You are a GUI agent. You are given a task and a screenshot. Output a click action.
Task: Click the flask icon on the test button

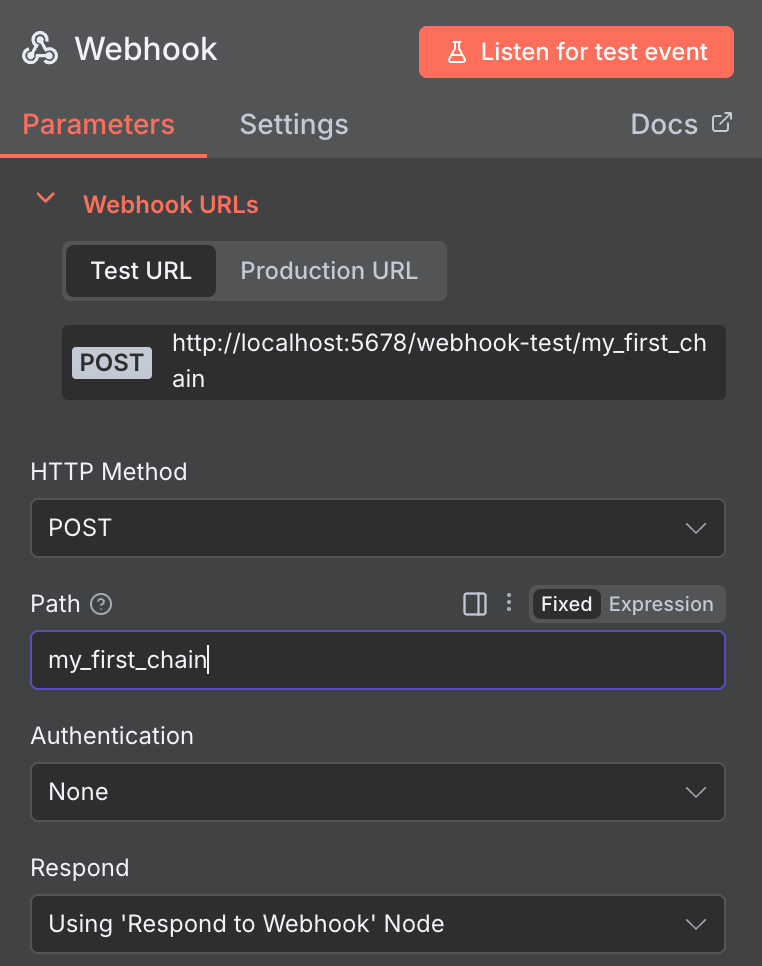pos(458,52)
